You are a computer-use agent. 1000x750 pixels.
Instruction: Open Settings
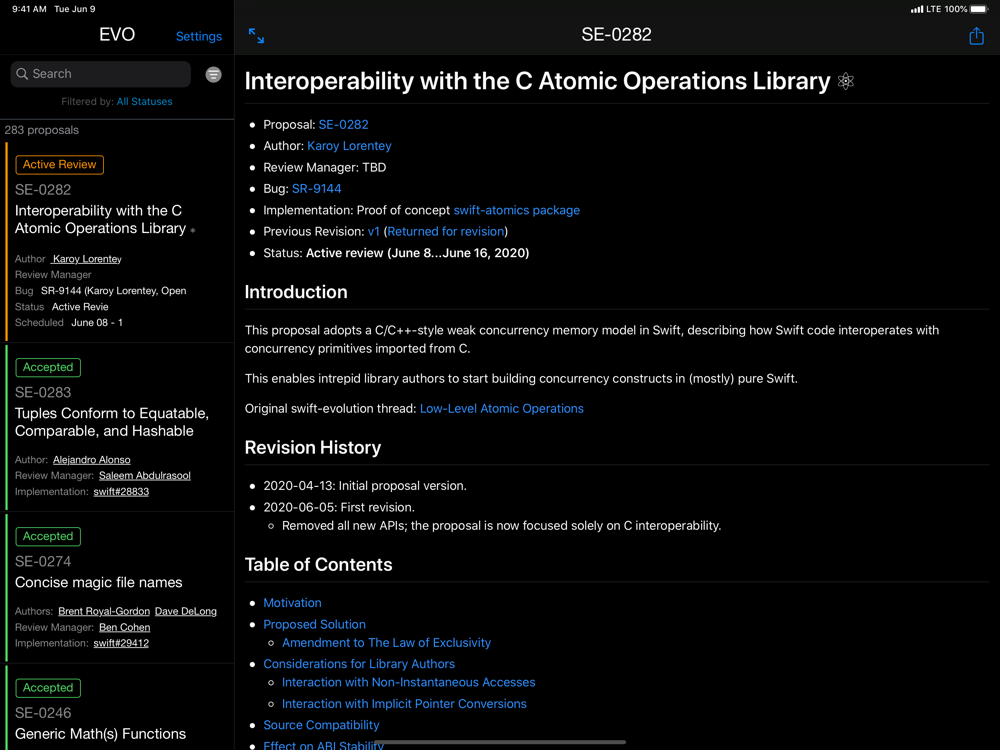click(199, 36)
